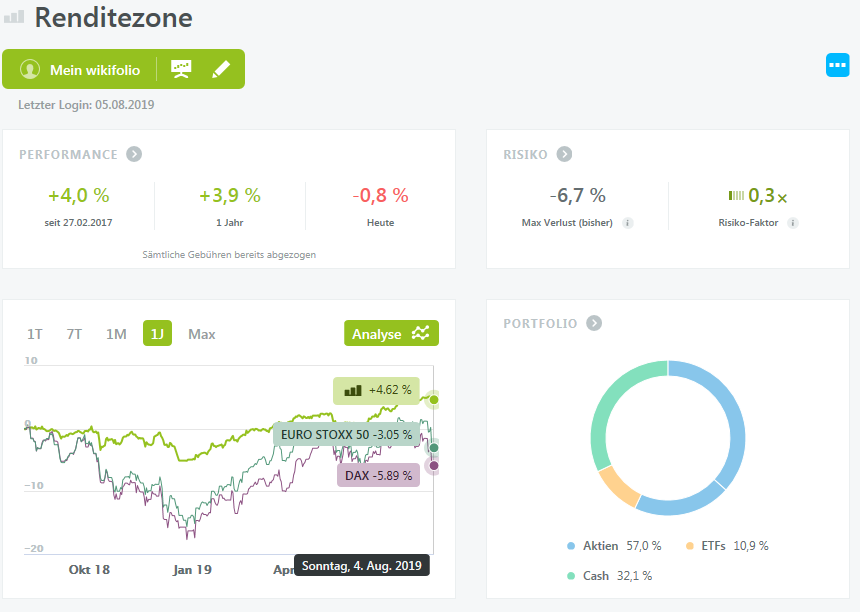
Task: Select the 1M chart range
Action: click(x=116, y=334)
